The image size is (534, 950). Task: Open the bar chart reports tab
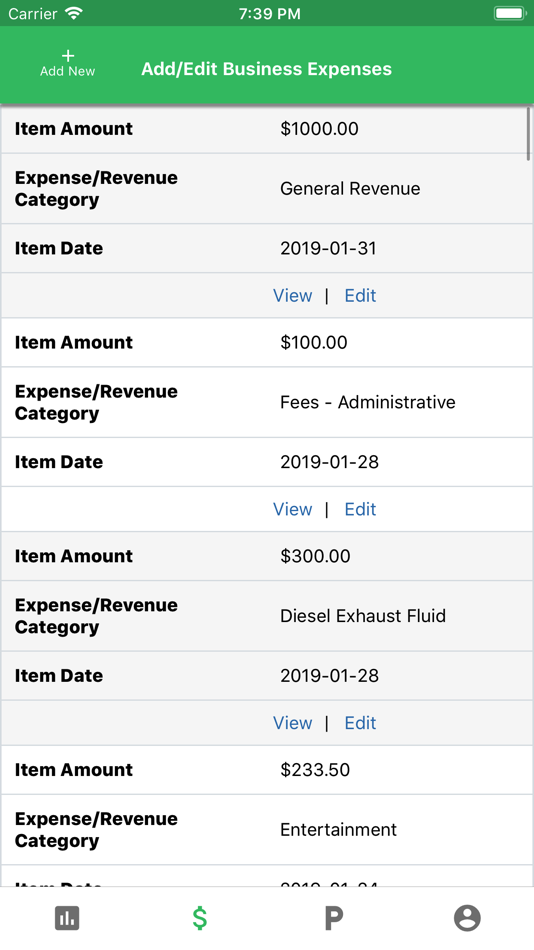tap(67, 918)
